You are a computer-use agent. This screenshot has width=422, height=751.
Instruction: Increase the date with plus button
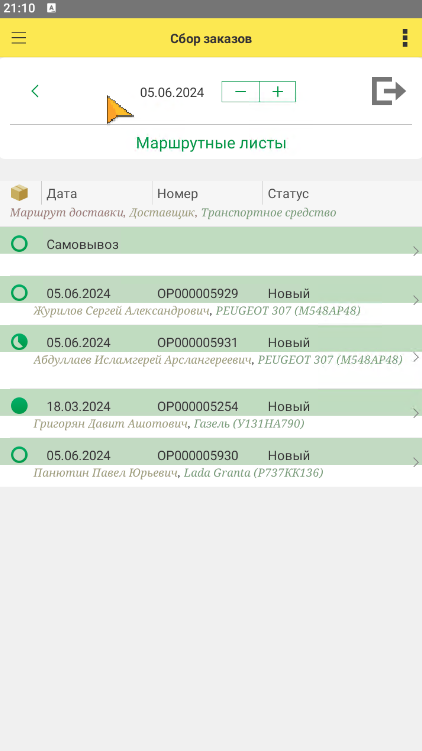pyautogui.click(x=278, y=92)
